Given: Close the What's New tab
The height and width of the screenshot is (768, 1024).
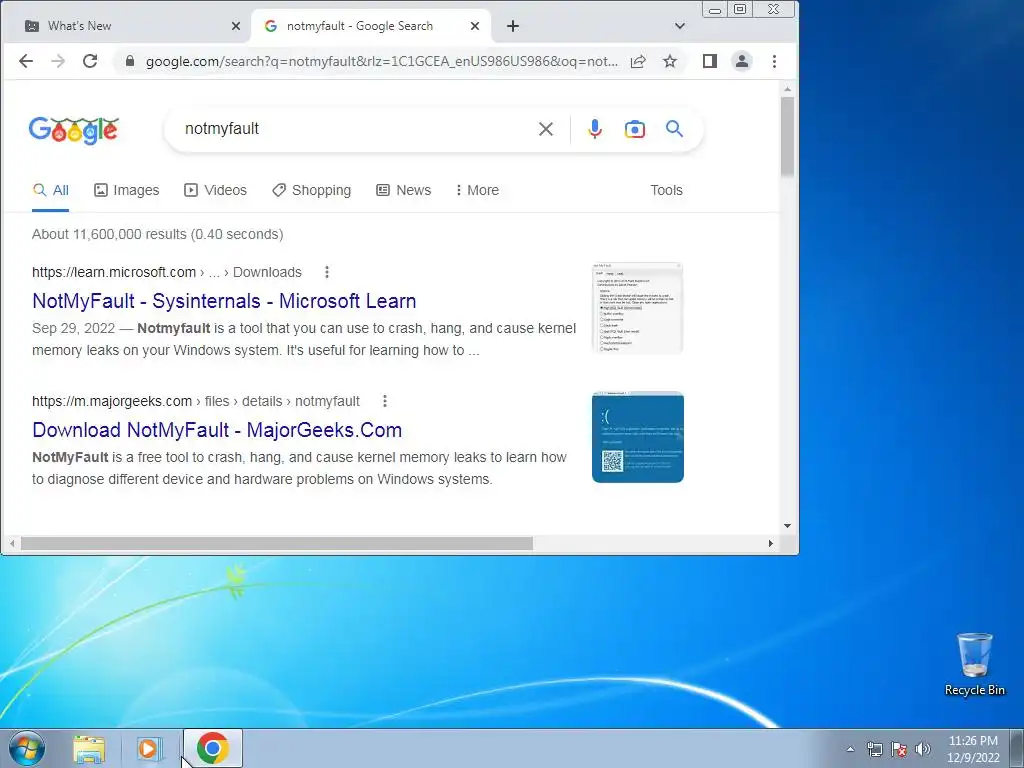Looking at the screenshot, I should 236,26.
